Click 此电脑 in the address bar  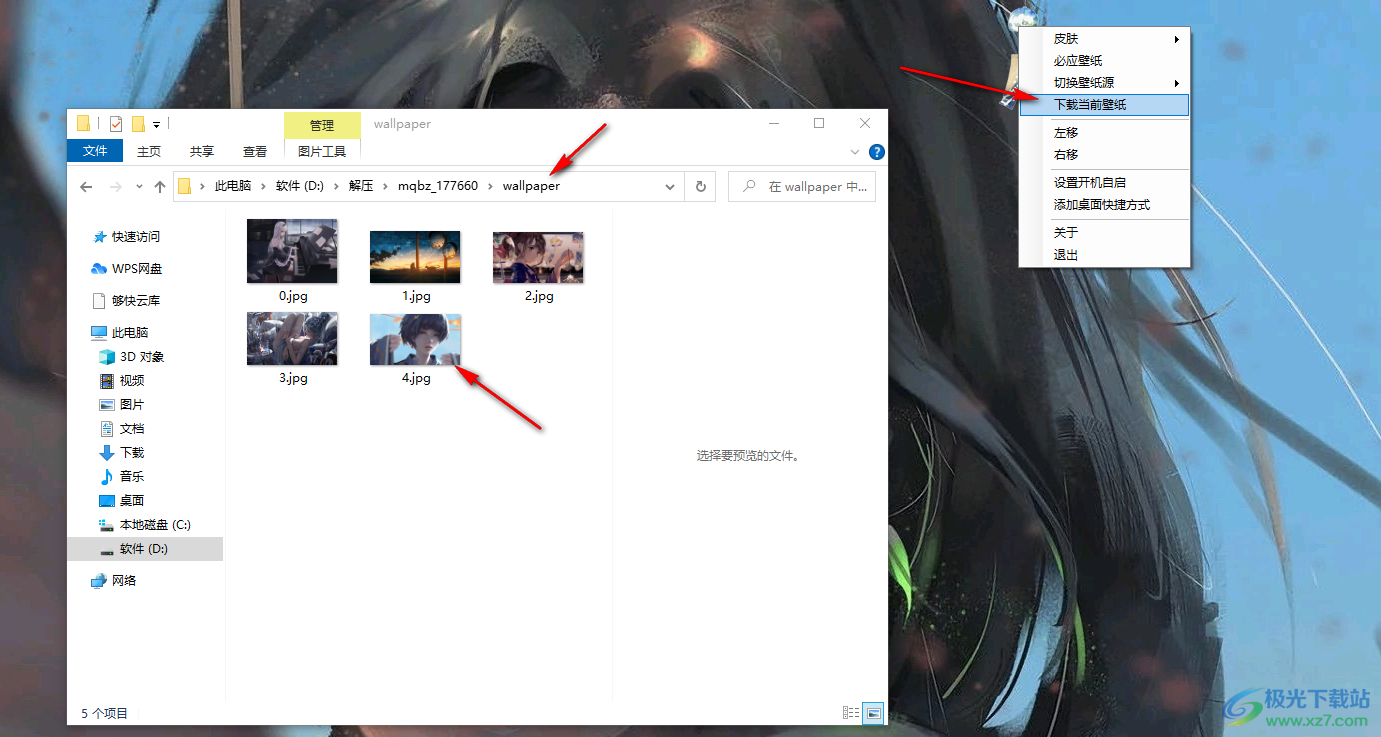tap(233, 186)
